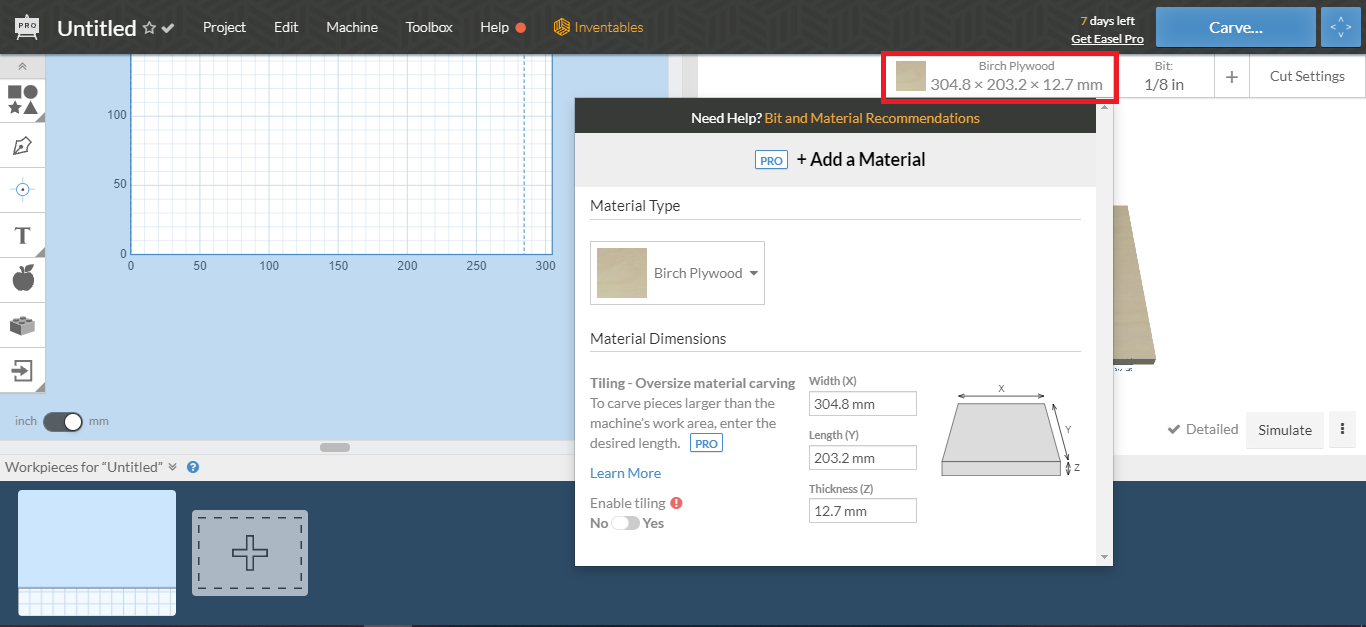Follow the Get Easel Pro link

(1107, 39)
